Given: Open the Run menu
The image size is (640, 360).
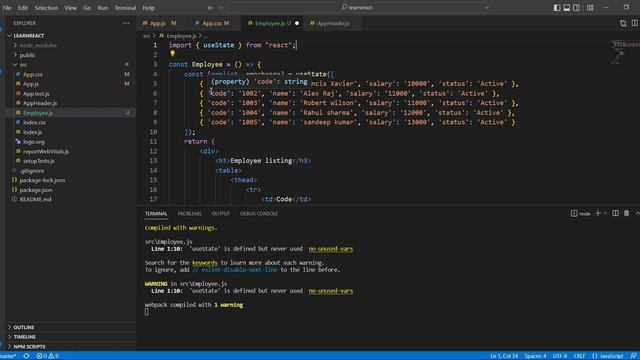Looking at the screenshot, I should (x=102, y=8).
